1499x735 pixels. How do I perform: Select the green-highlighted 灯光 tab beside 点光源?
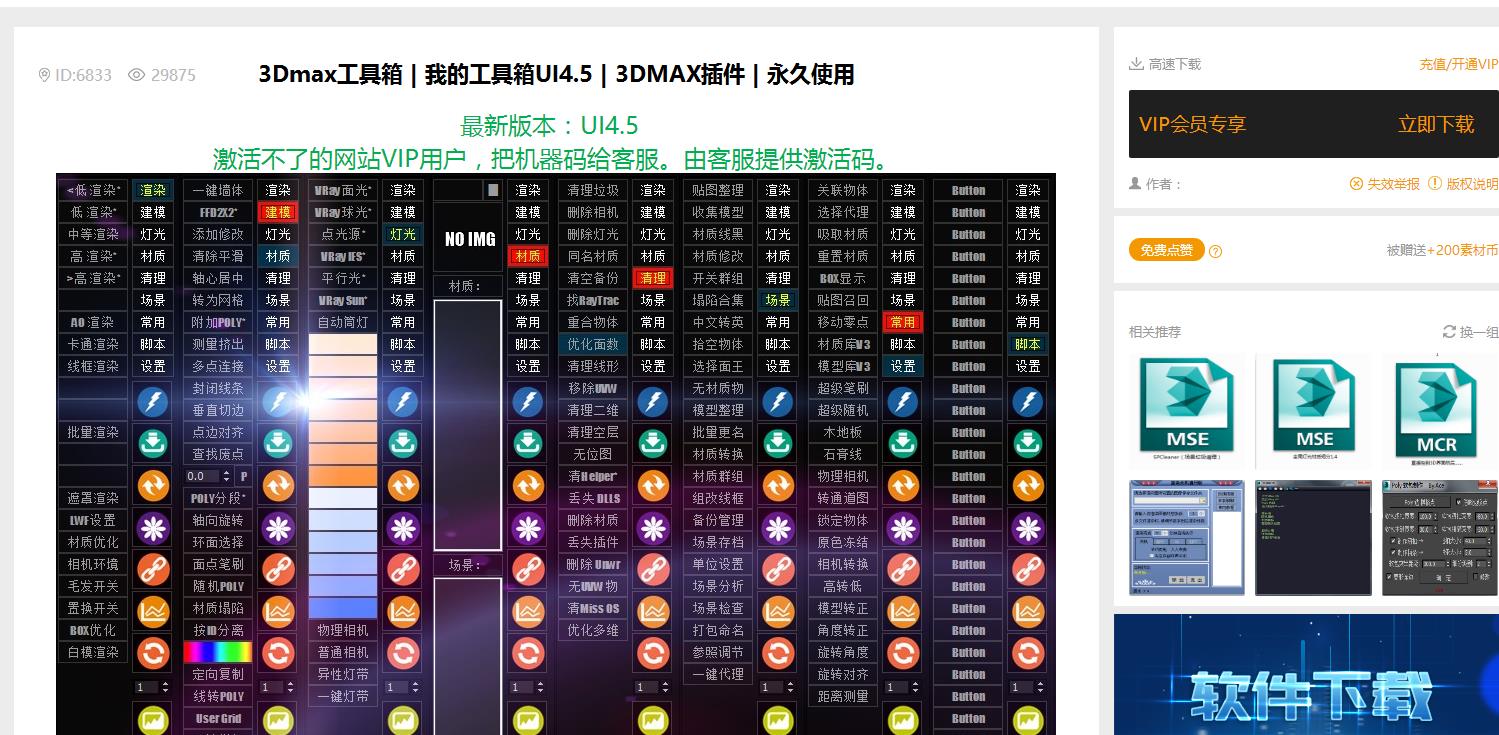click(x=403, y=234)
